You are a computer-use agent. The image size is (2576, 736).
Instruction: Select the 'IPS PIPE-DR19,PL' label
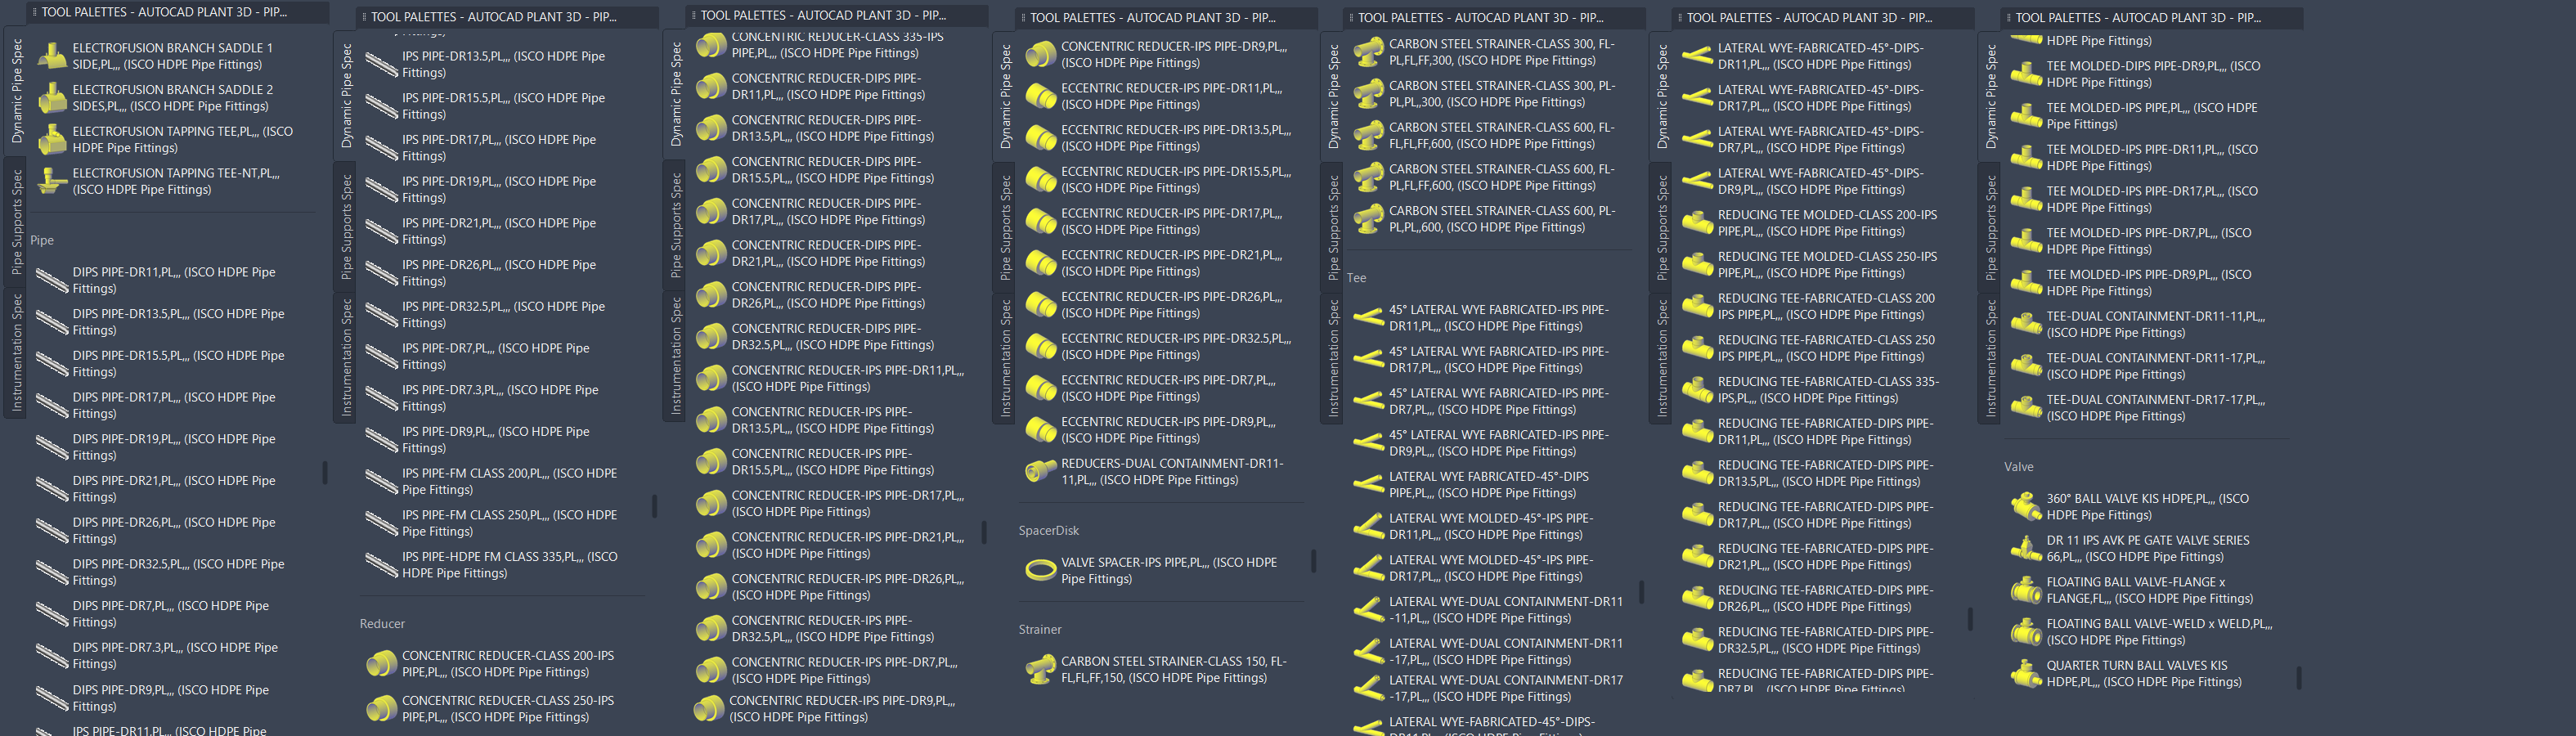pos(499,190)
